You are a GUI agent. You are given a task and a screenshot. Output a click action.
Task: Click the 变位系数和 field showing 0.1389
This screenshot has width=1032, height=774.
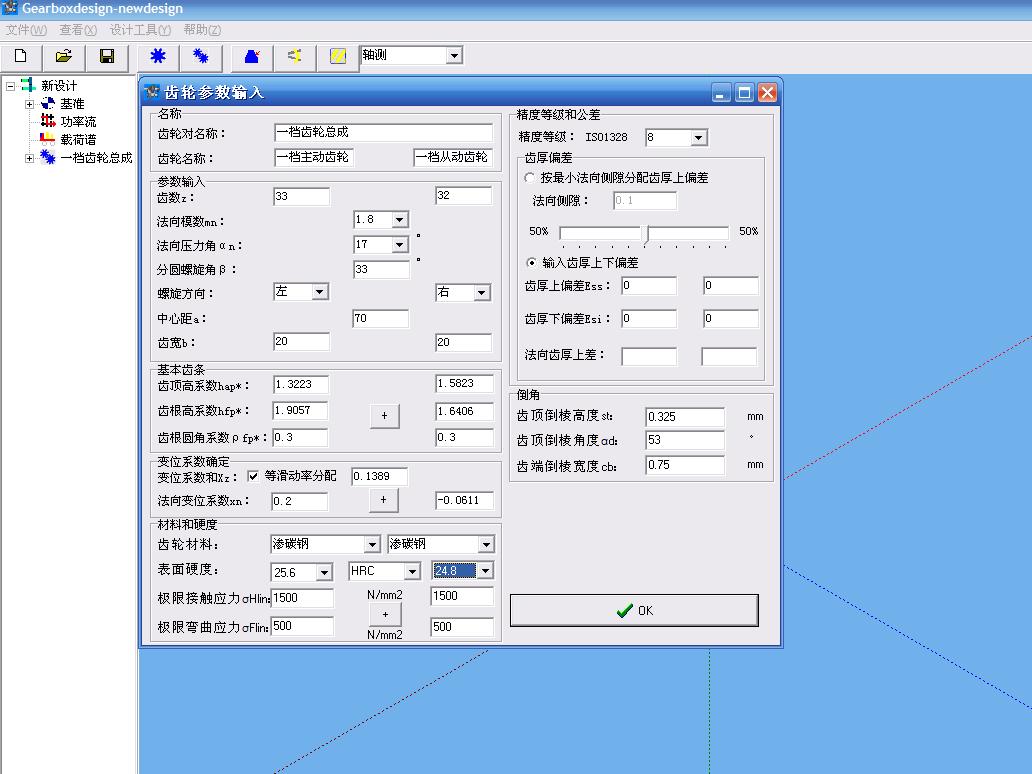tap(380, 477)
